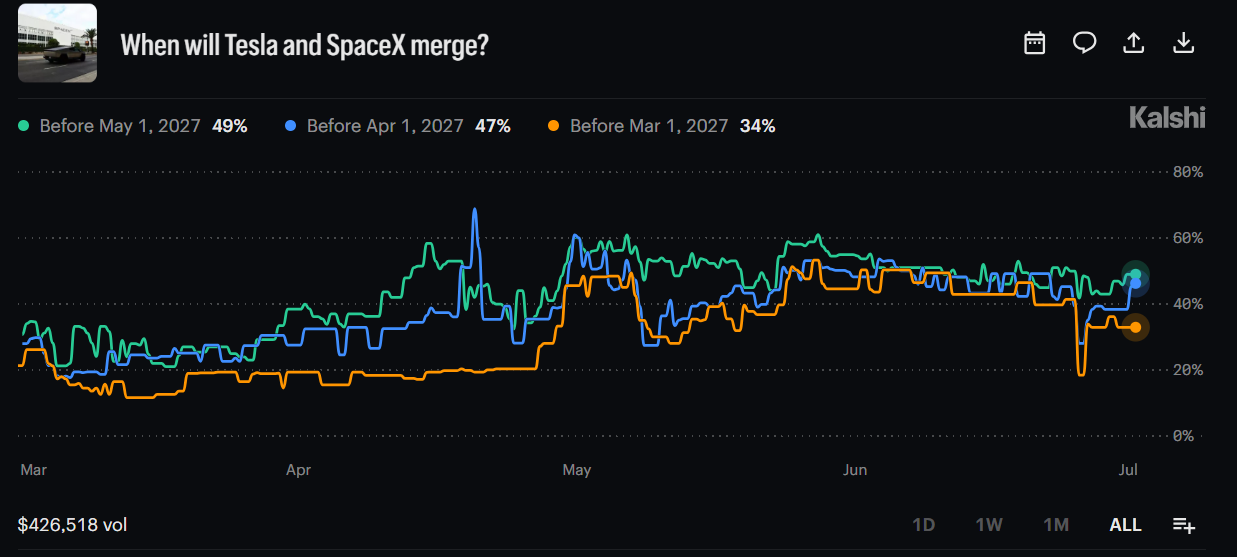Click blue legend dot for Apr series
Image resolution: width=1237 pixels, height=557 pixels.
(291, 126)
